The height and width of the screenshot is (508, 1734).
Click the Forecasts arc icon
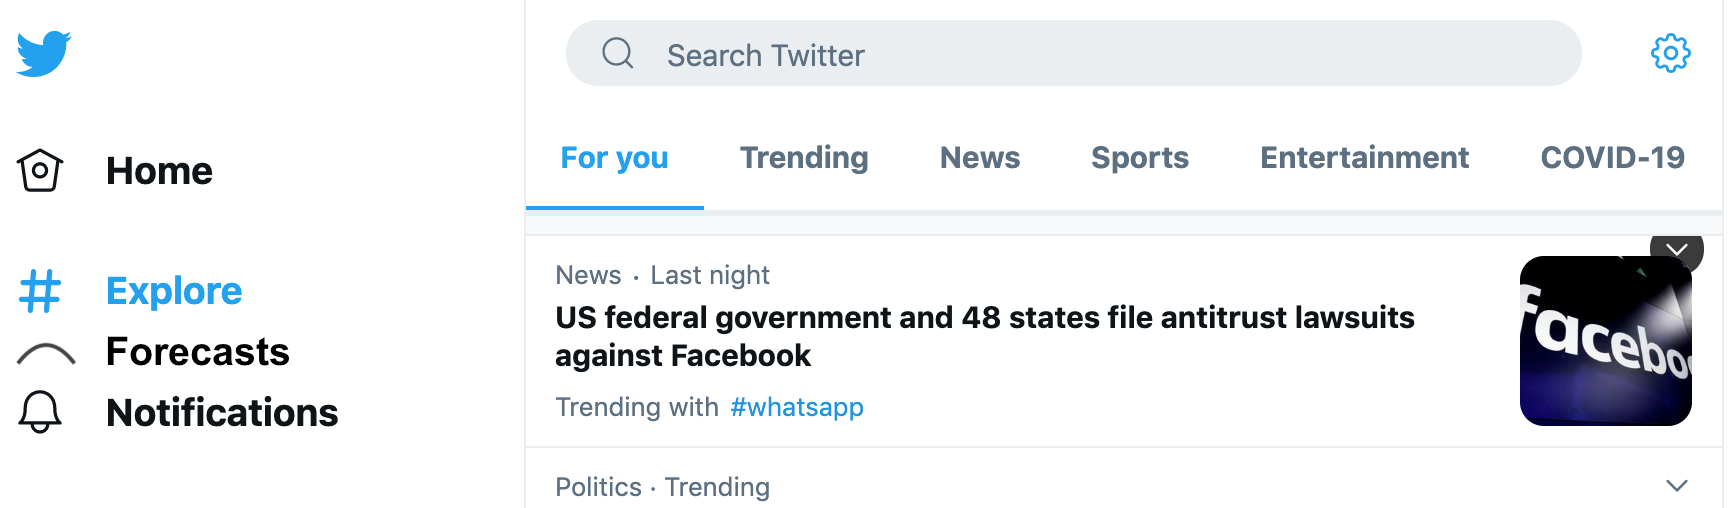pyautogui.click(x=46, y=353)
